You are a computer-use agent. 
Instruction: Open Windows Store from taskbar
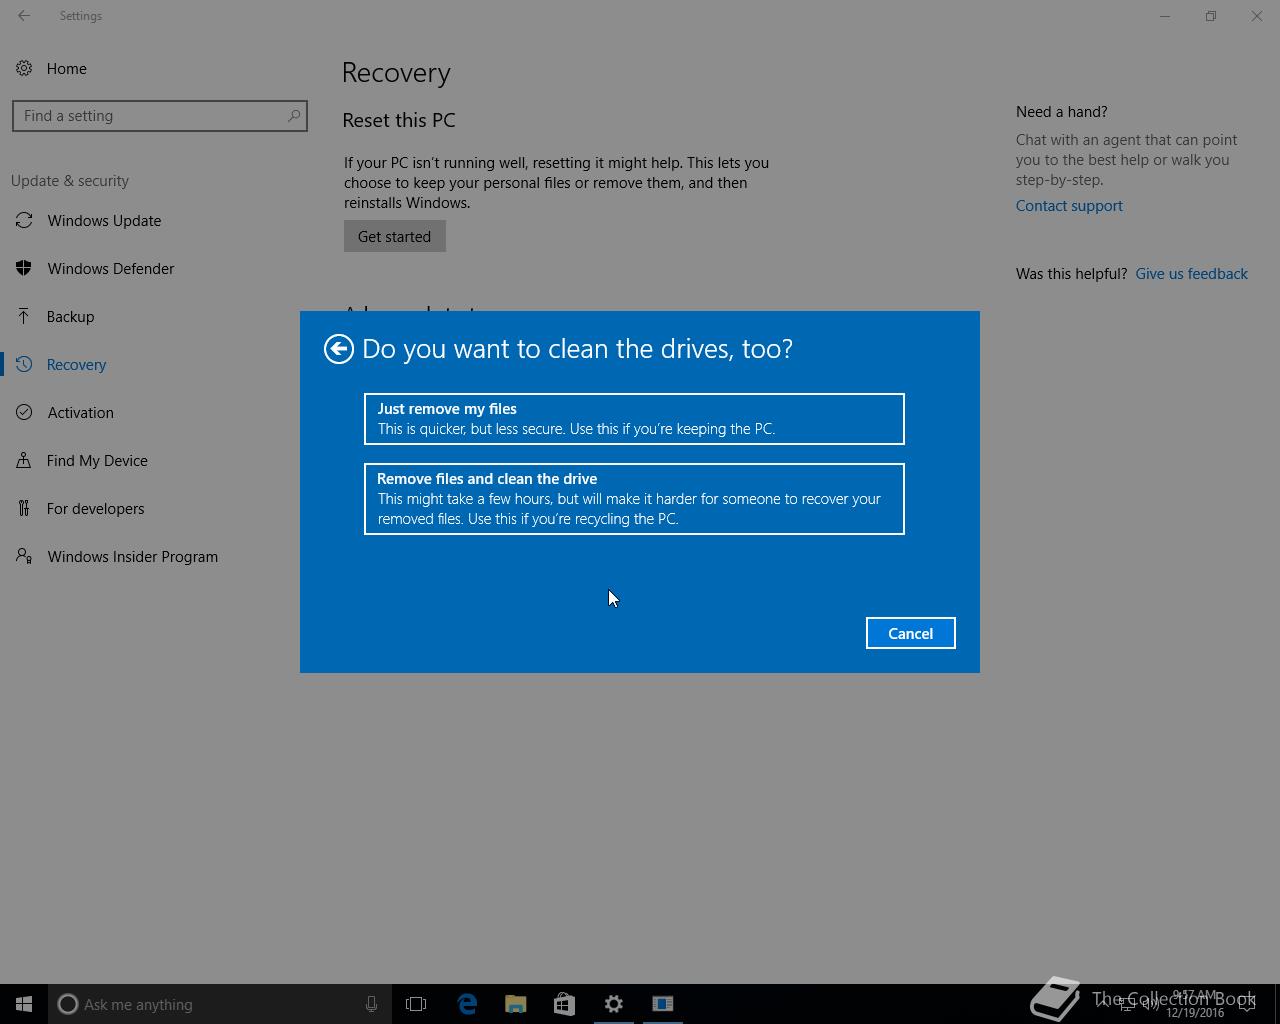[565, 1004]
